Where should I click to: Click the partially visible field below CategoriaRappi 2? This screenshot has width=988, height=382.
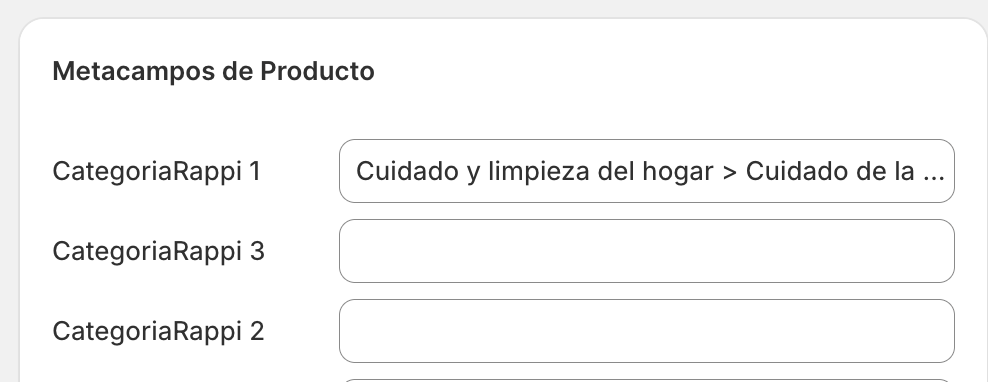(646, 381)
